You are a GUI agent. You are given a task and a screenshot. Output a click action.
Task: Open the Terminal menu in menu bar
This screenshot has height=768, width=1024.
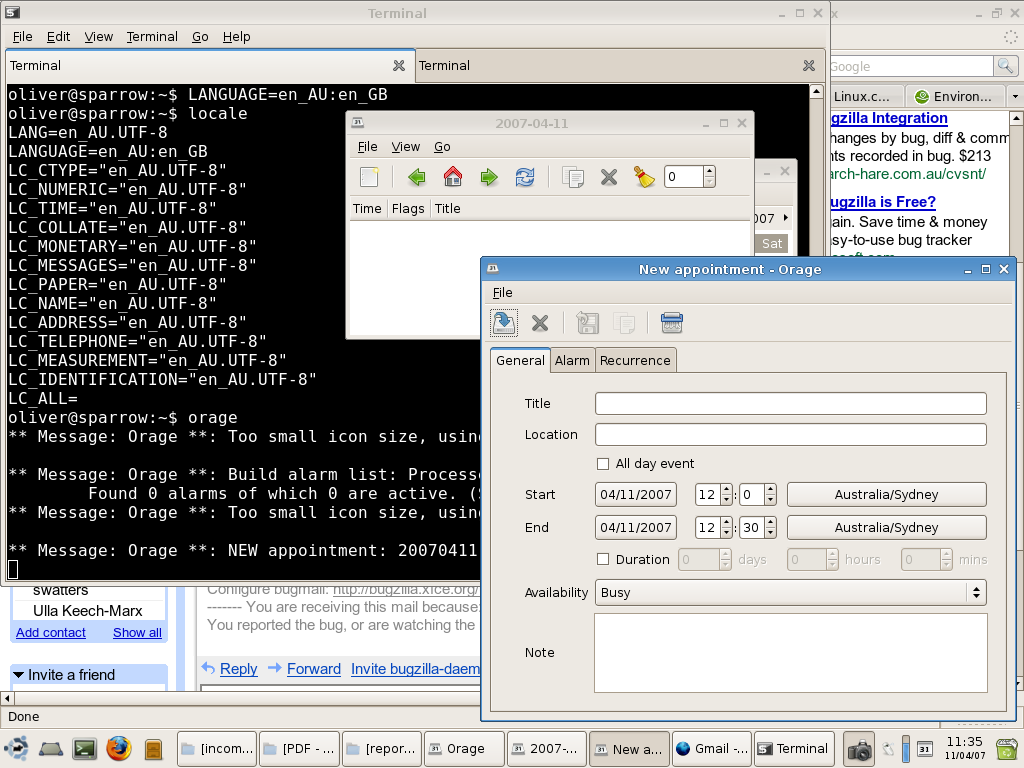[x=152, y=36]
